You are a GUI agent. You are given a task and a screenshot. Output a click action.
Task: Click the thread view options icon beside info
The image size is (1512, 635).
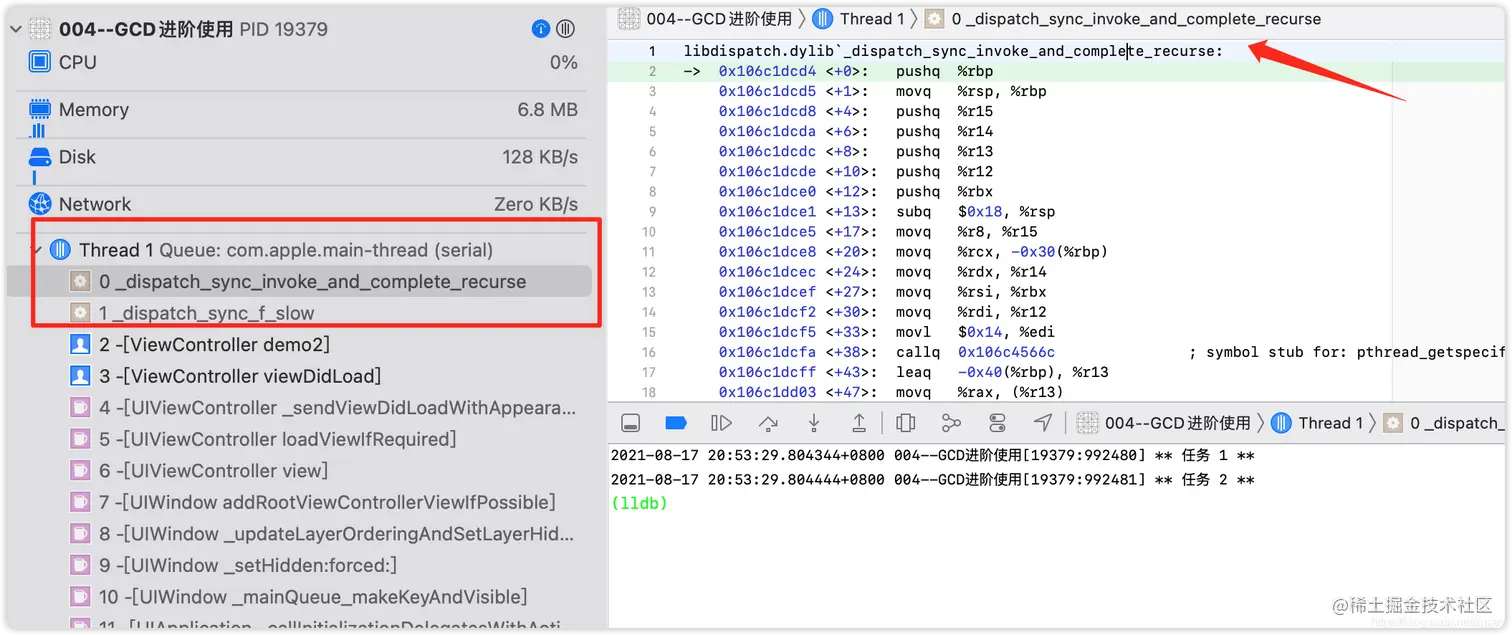click(x=566, y=29)
